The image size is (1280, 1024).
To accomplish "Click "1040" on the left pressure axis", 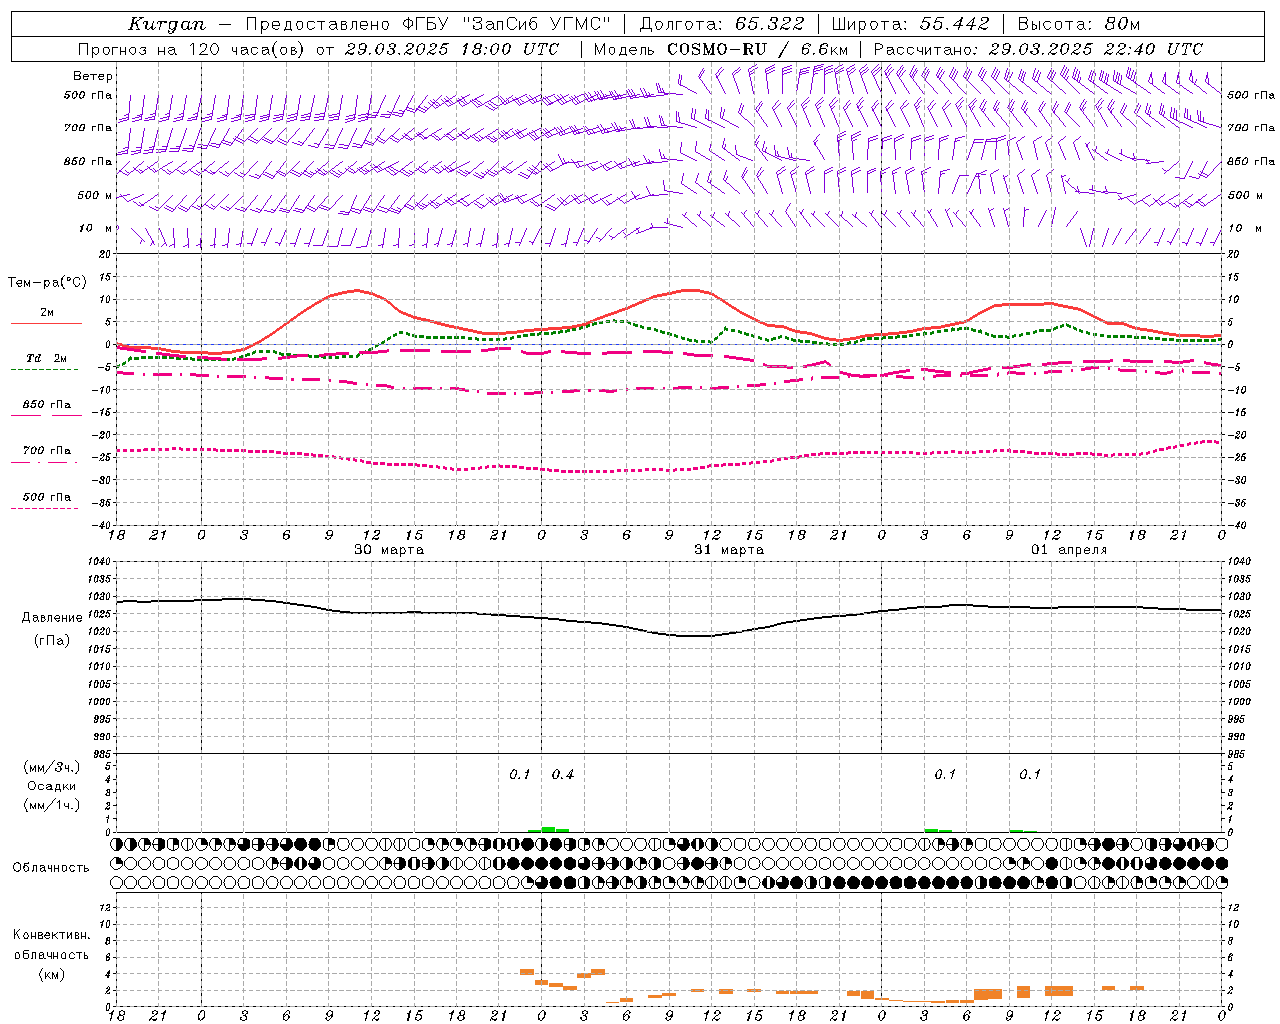I will point(100,562).
